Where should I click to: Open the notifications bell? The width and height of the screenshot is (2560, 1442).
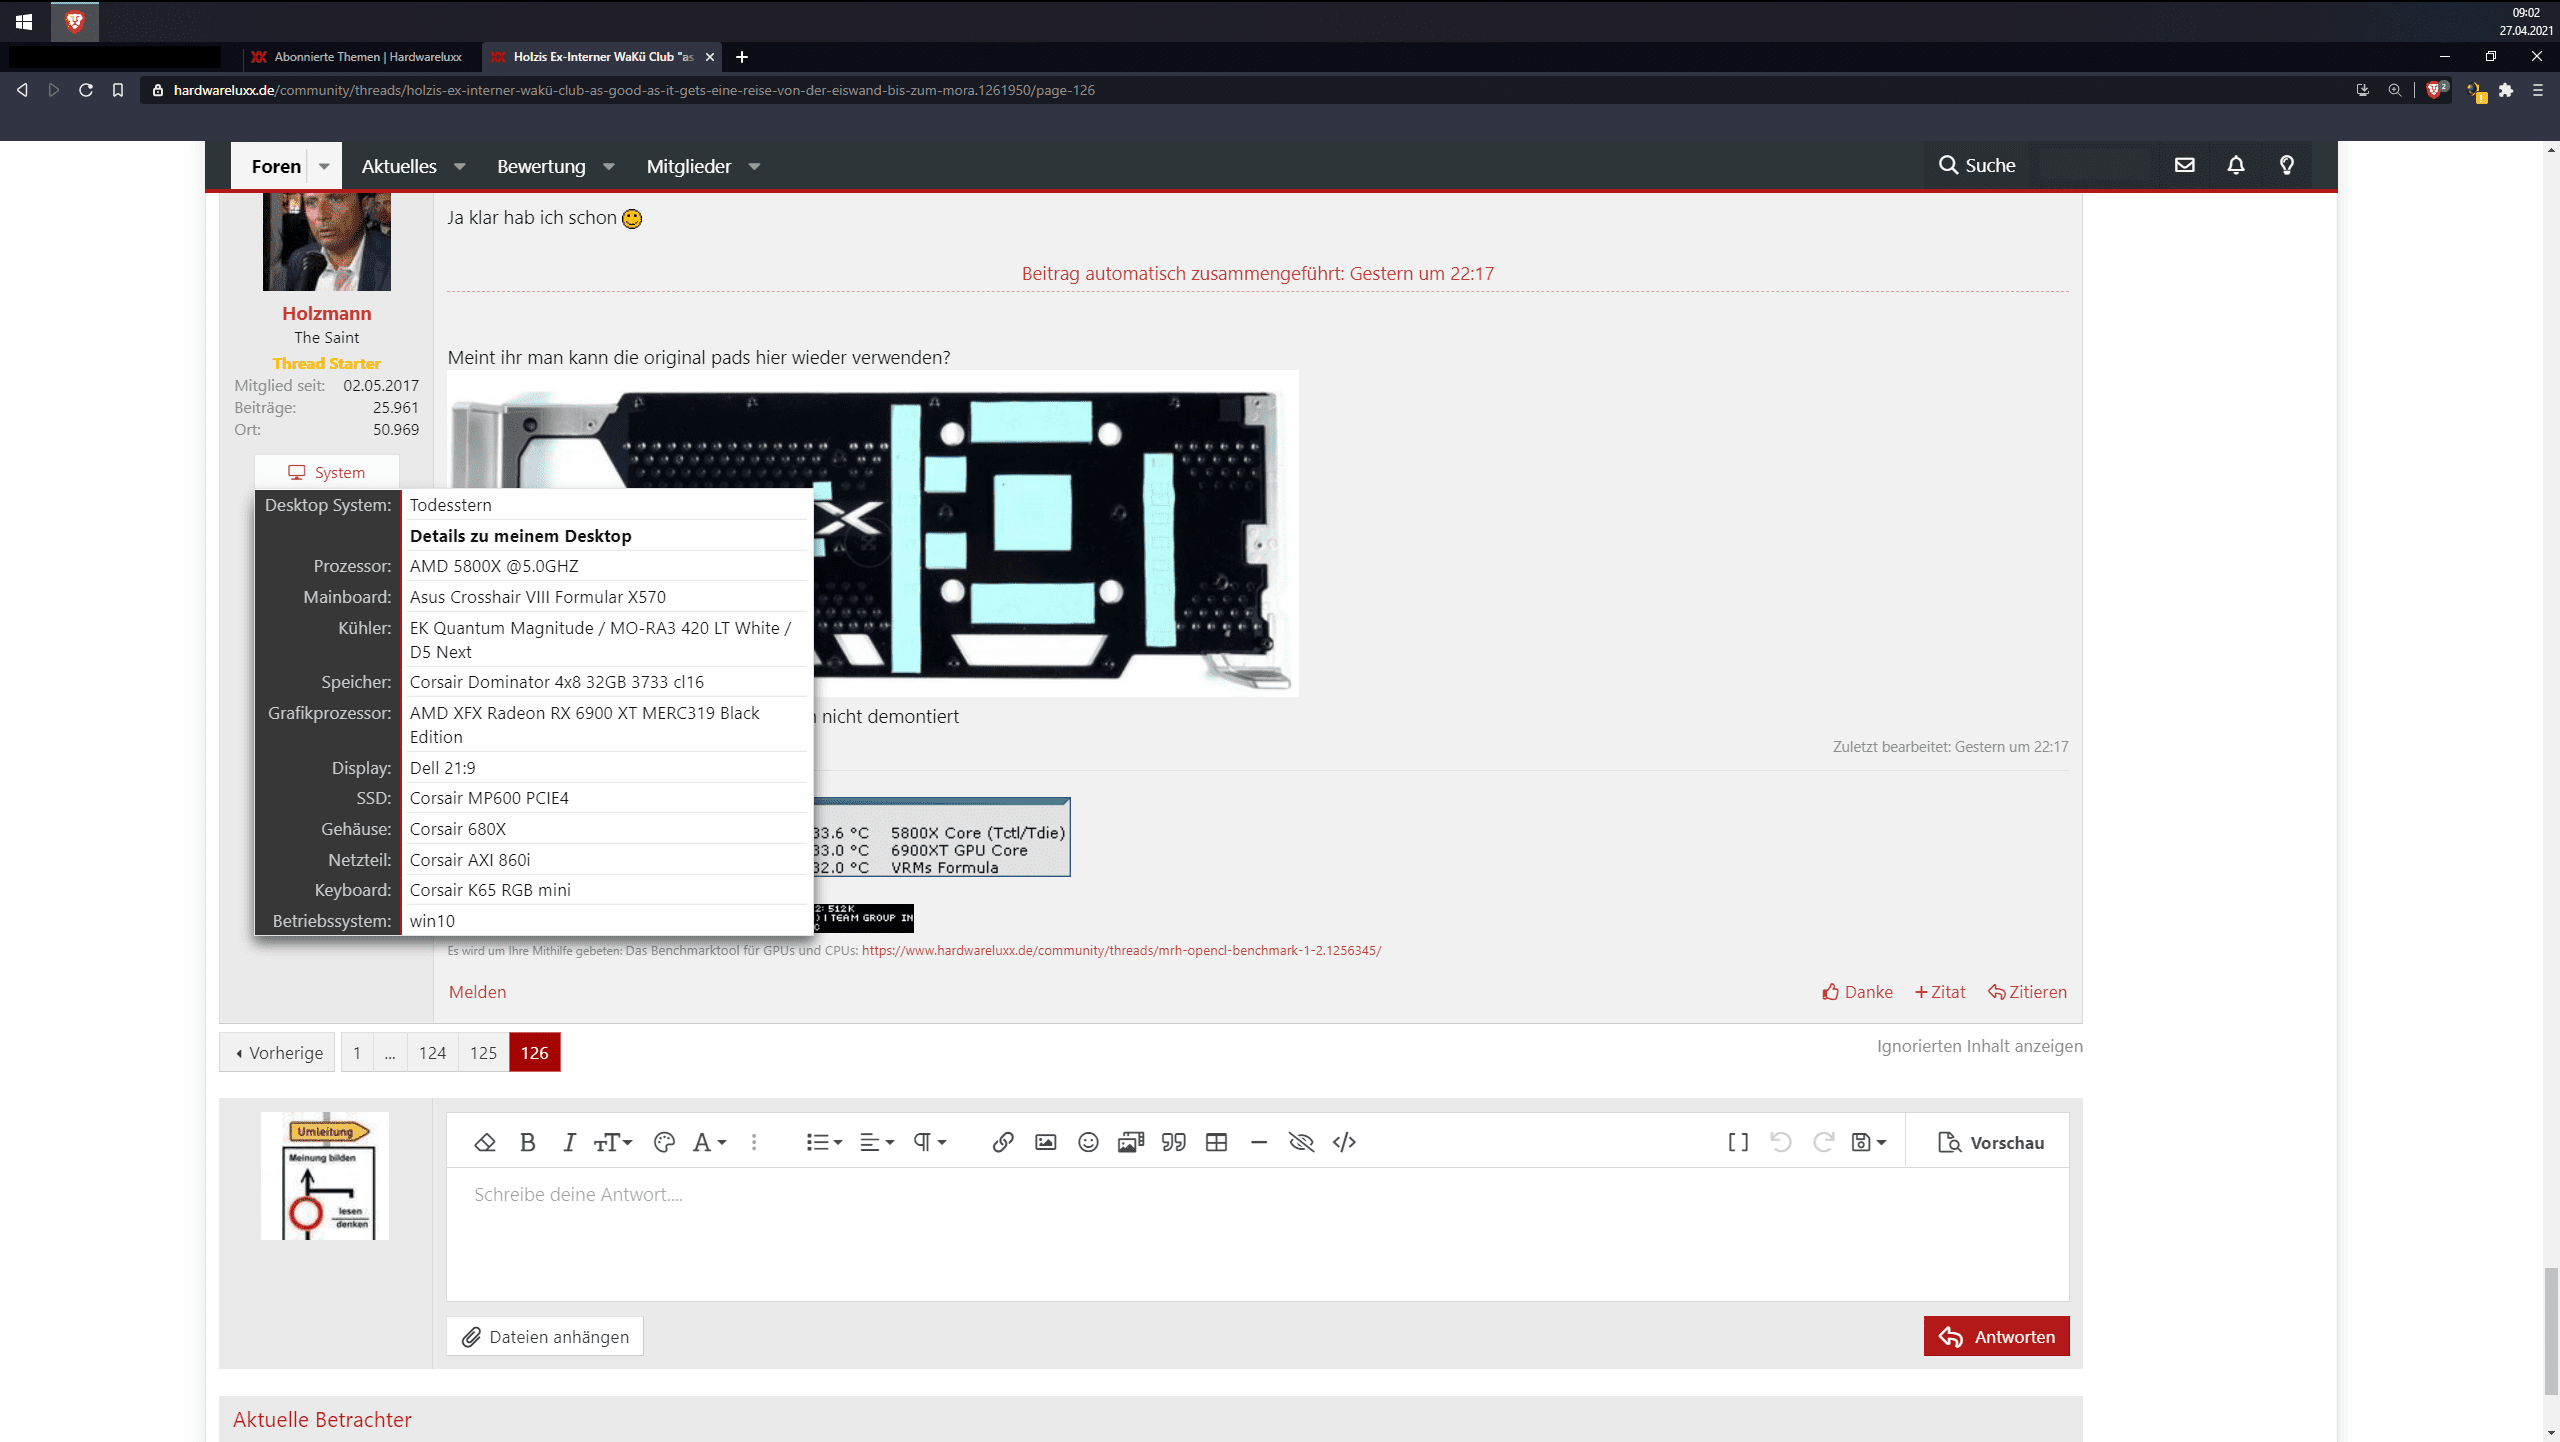coord(2236,165)
